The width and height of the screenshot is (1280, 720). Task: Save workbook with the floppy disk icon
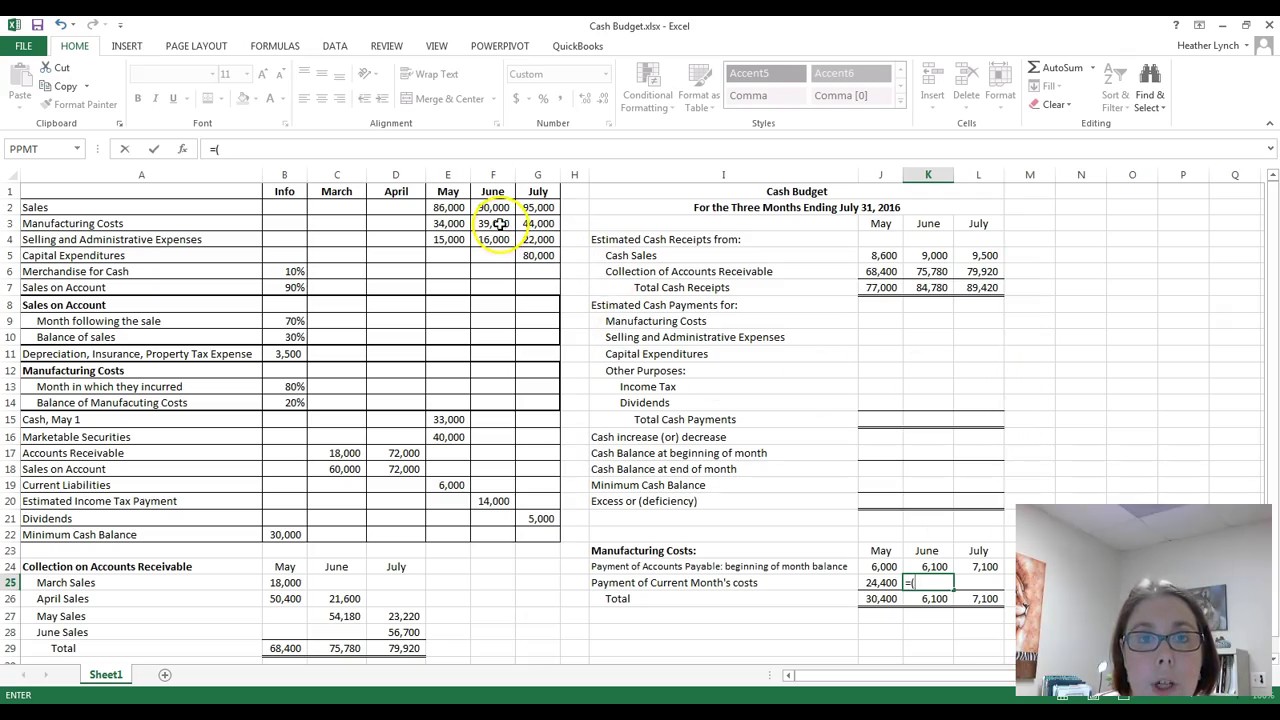click(x=37, y=25)
